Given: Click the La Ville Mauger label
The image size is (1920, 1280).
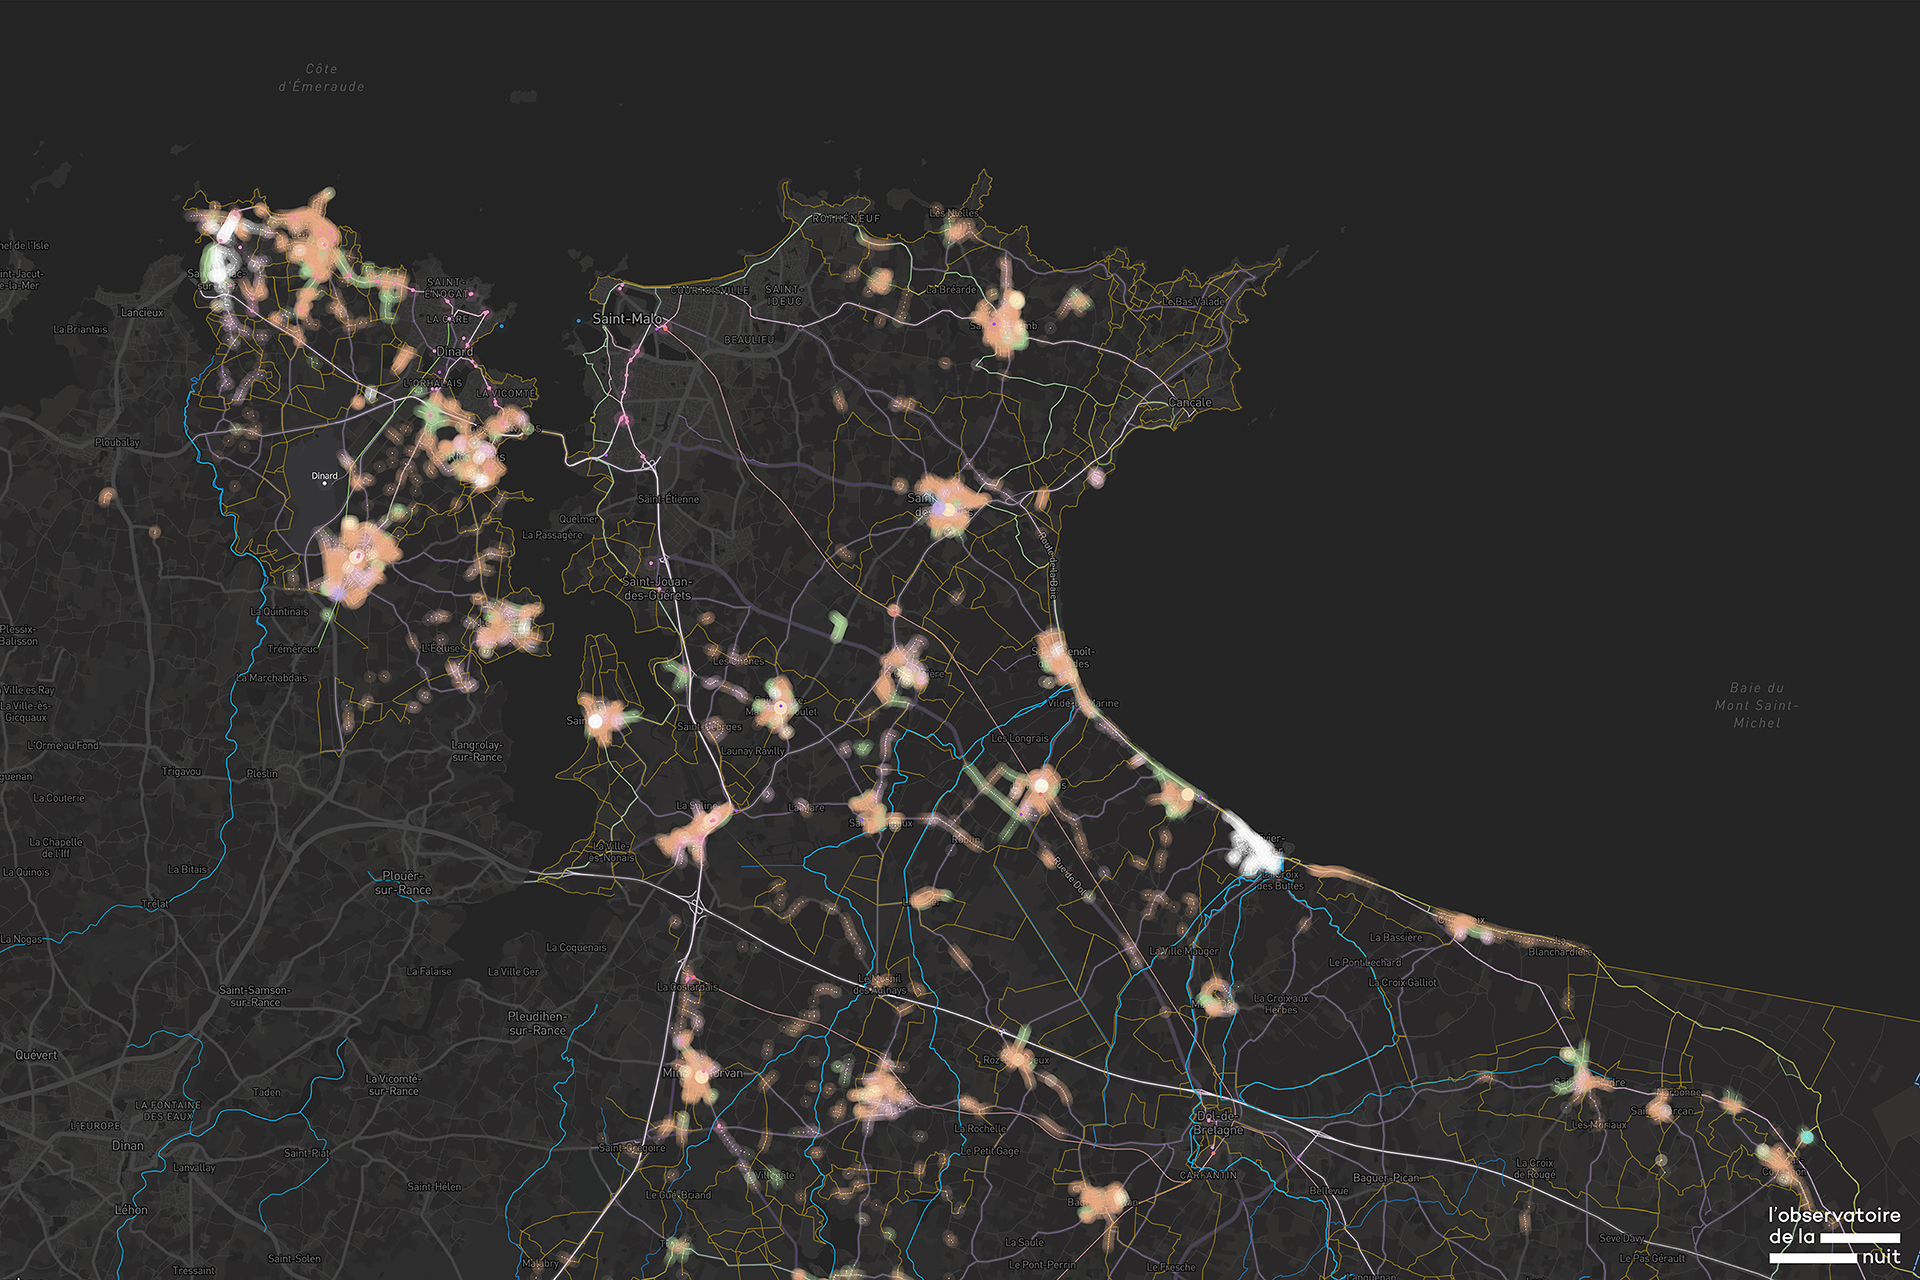Looking at the screenshot, I should click(x=1184, y=952).
